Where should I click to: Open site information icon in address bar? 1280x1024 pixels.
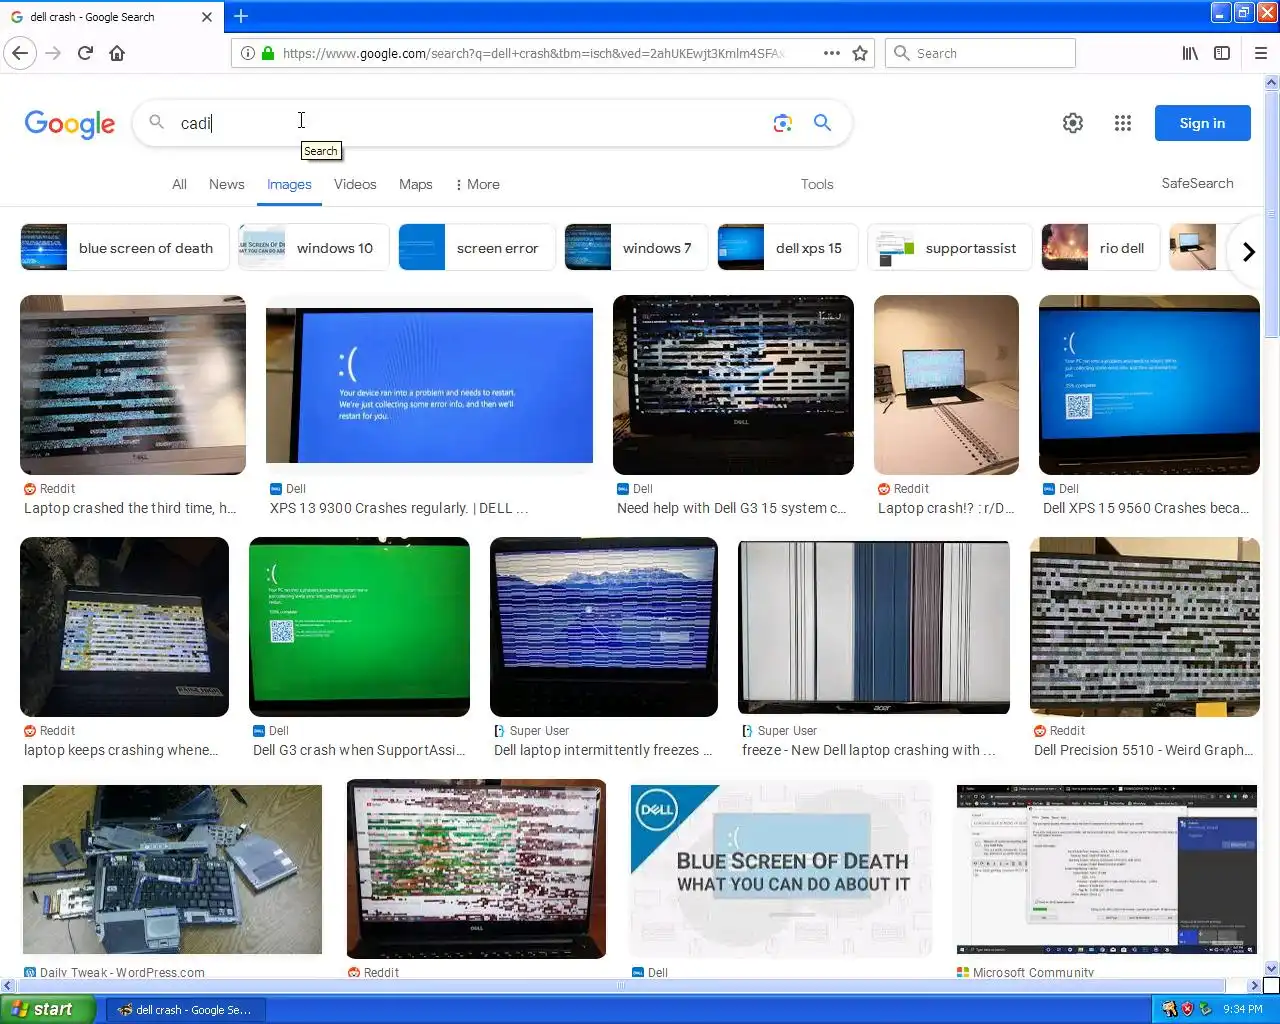(x=247, y=53)
